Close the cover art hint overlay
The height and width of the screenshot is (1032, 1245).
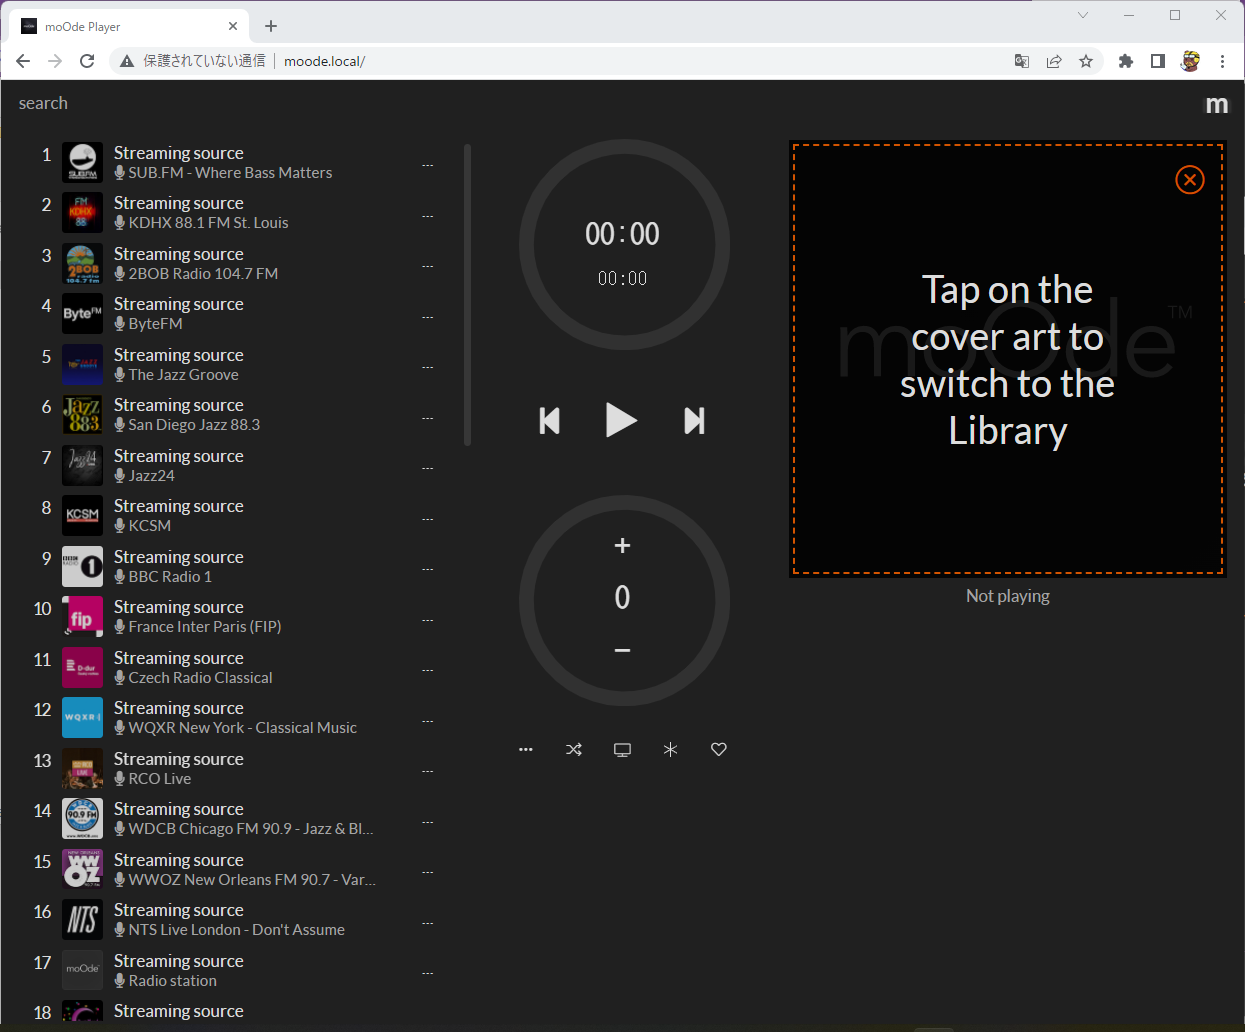click(1190, 180)
